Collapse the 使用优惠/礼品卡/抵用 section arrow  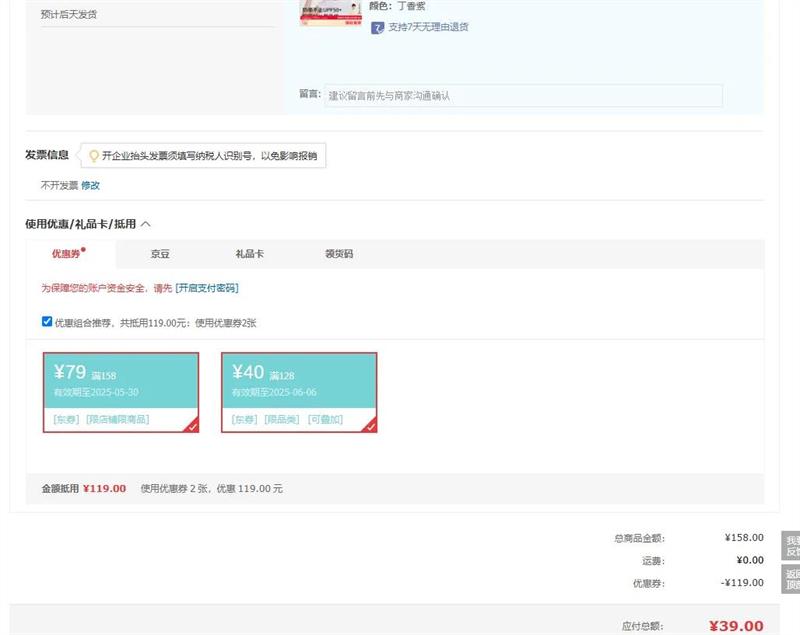[x=146, y=225]
